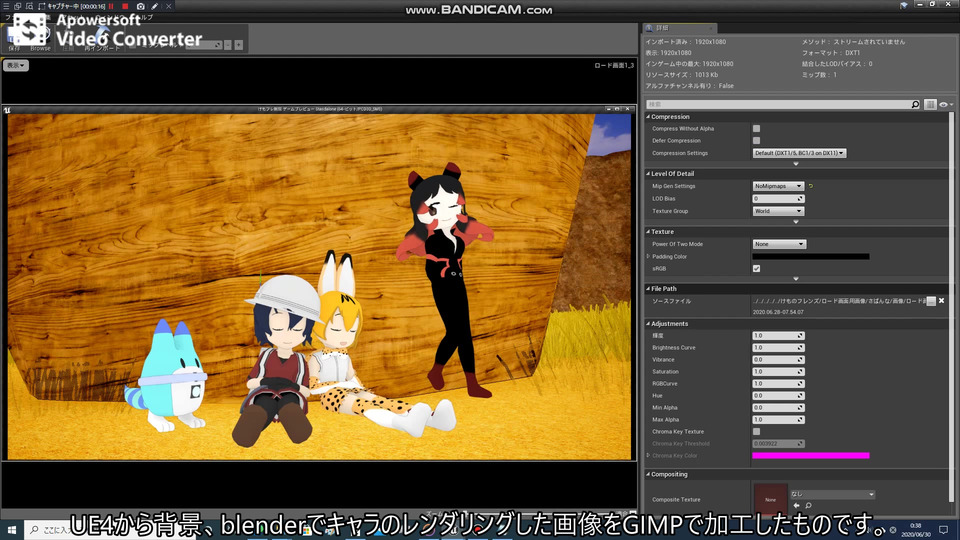Screen dimensions: 960x540
Task: Collapse the Adjustments section
Action: click(x=648, y=324)
